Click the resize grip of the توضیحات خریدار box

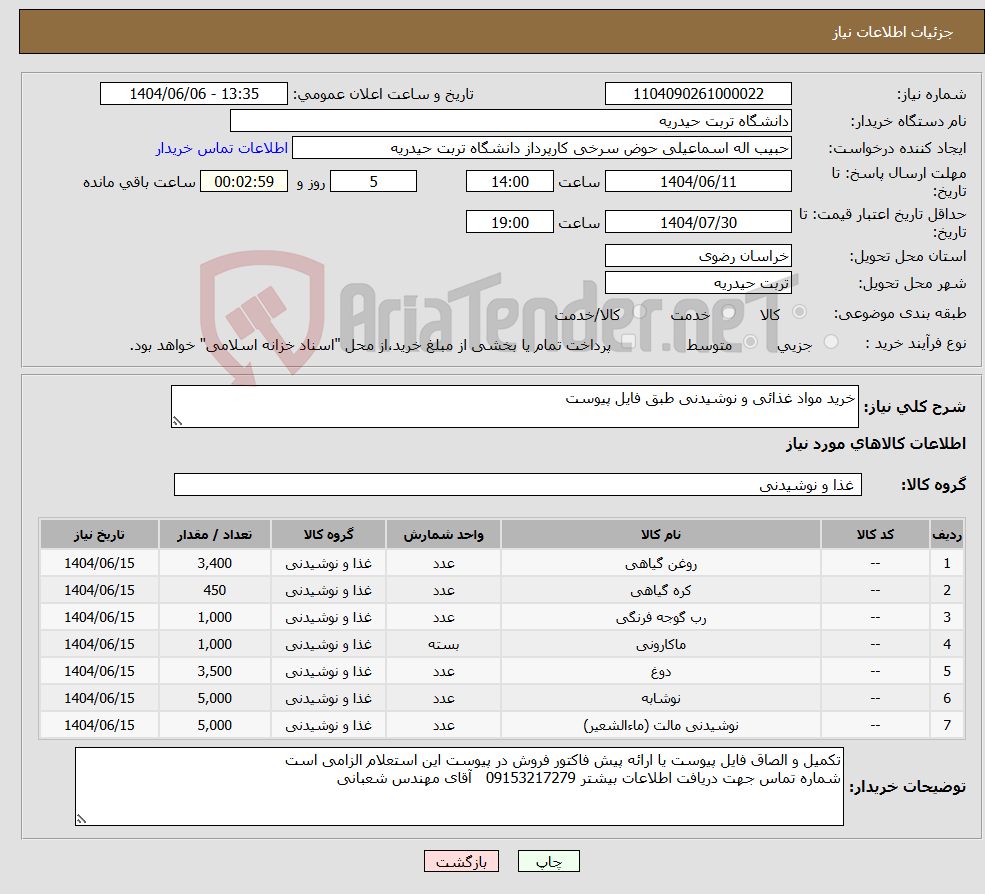click(x=81, y=818)
